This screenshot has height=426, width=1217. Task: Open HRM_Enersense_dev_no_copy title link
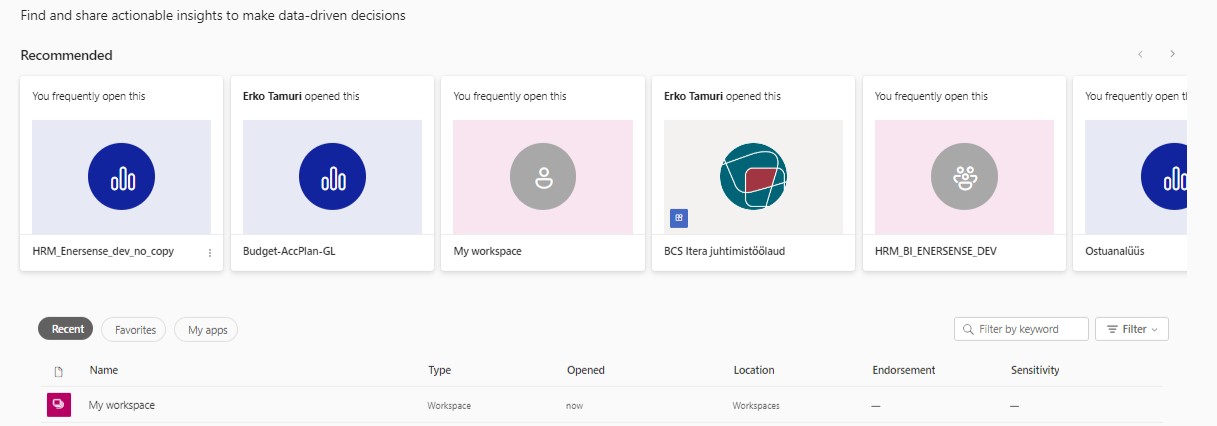coord(103,251)
